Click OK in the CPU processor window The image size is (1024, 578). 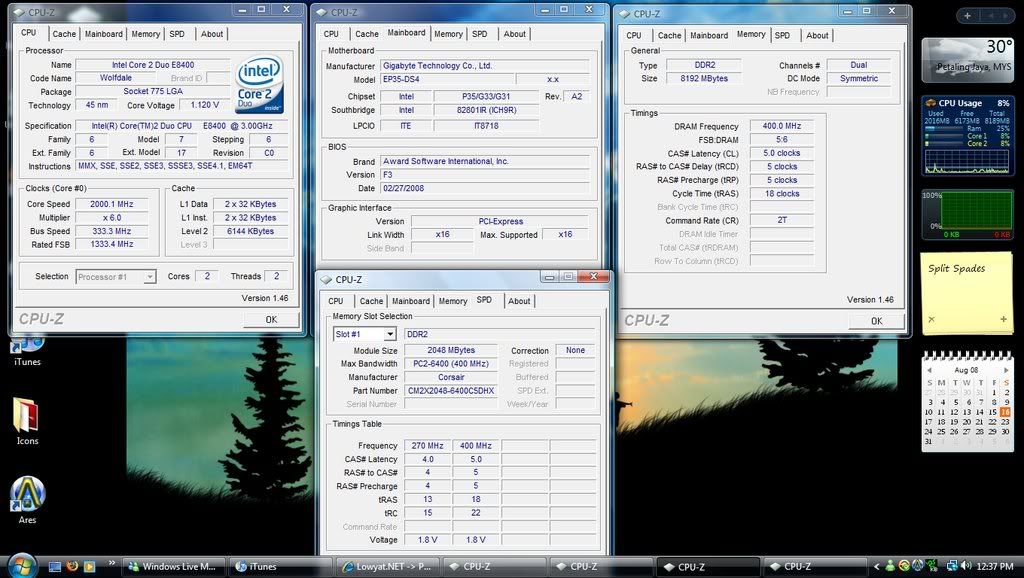click(271, 320)
